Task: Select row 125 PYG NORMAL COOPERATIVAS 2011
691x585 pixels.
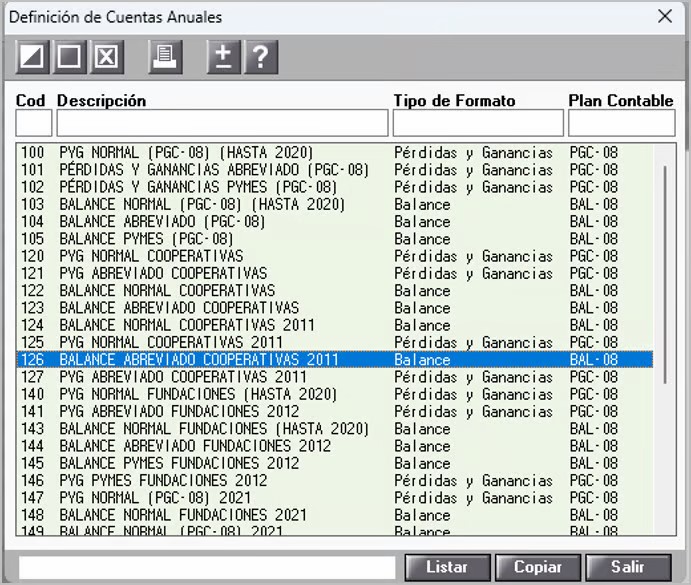Action: click(335, 342)
